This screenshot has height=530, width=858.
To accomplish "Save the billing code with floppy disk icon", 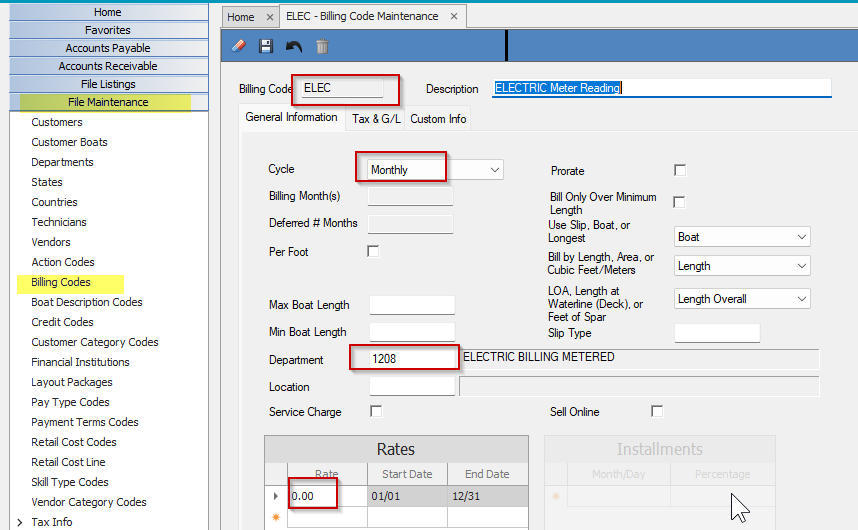I will (266, 46).
